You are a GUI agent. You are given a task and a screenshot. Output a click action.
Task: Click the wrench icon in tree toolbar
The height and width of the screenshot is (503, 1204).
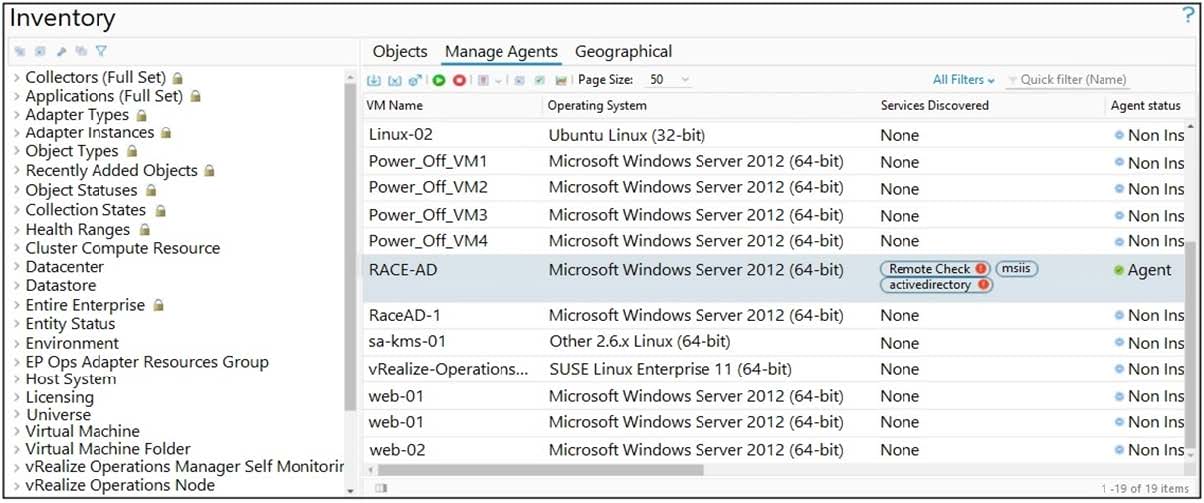[x=62, y=51]
